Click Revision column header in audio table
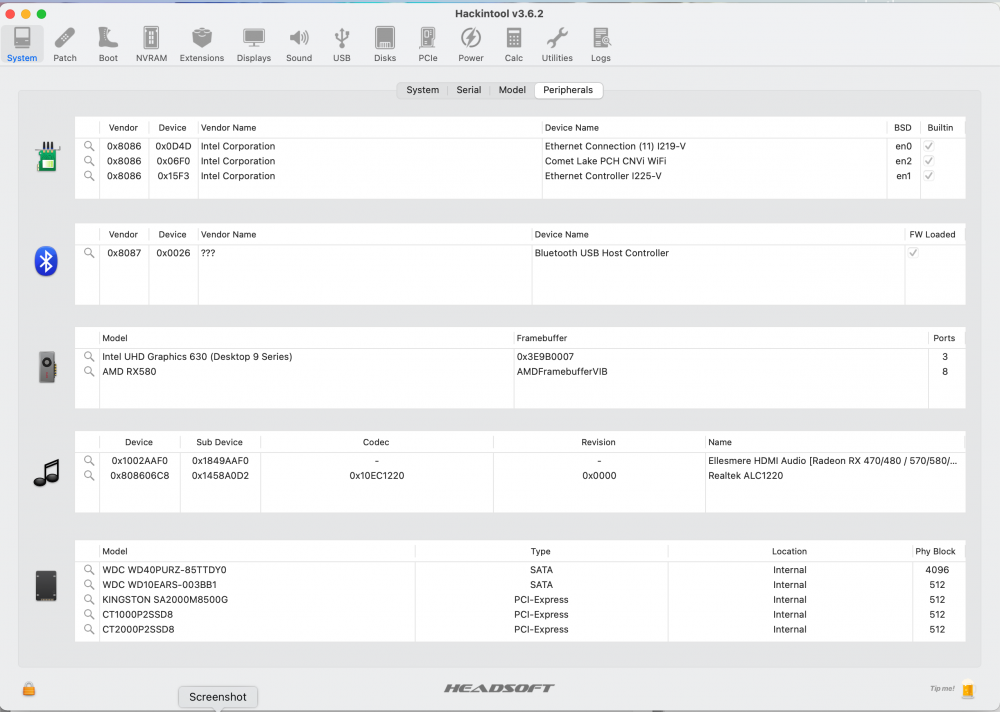 click(598, 442)
